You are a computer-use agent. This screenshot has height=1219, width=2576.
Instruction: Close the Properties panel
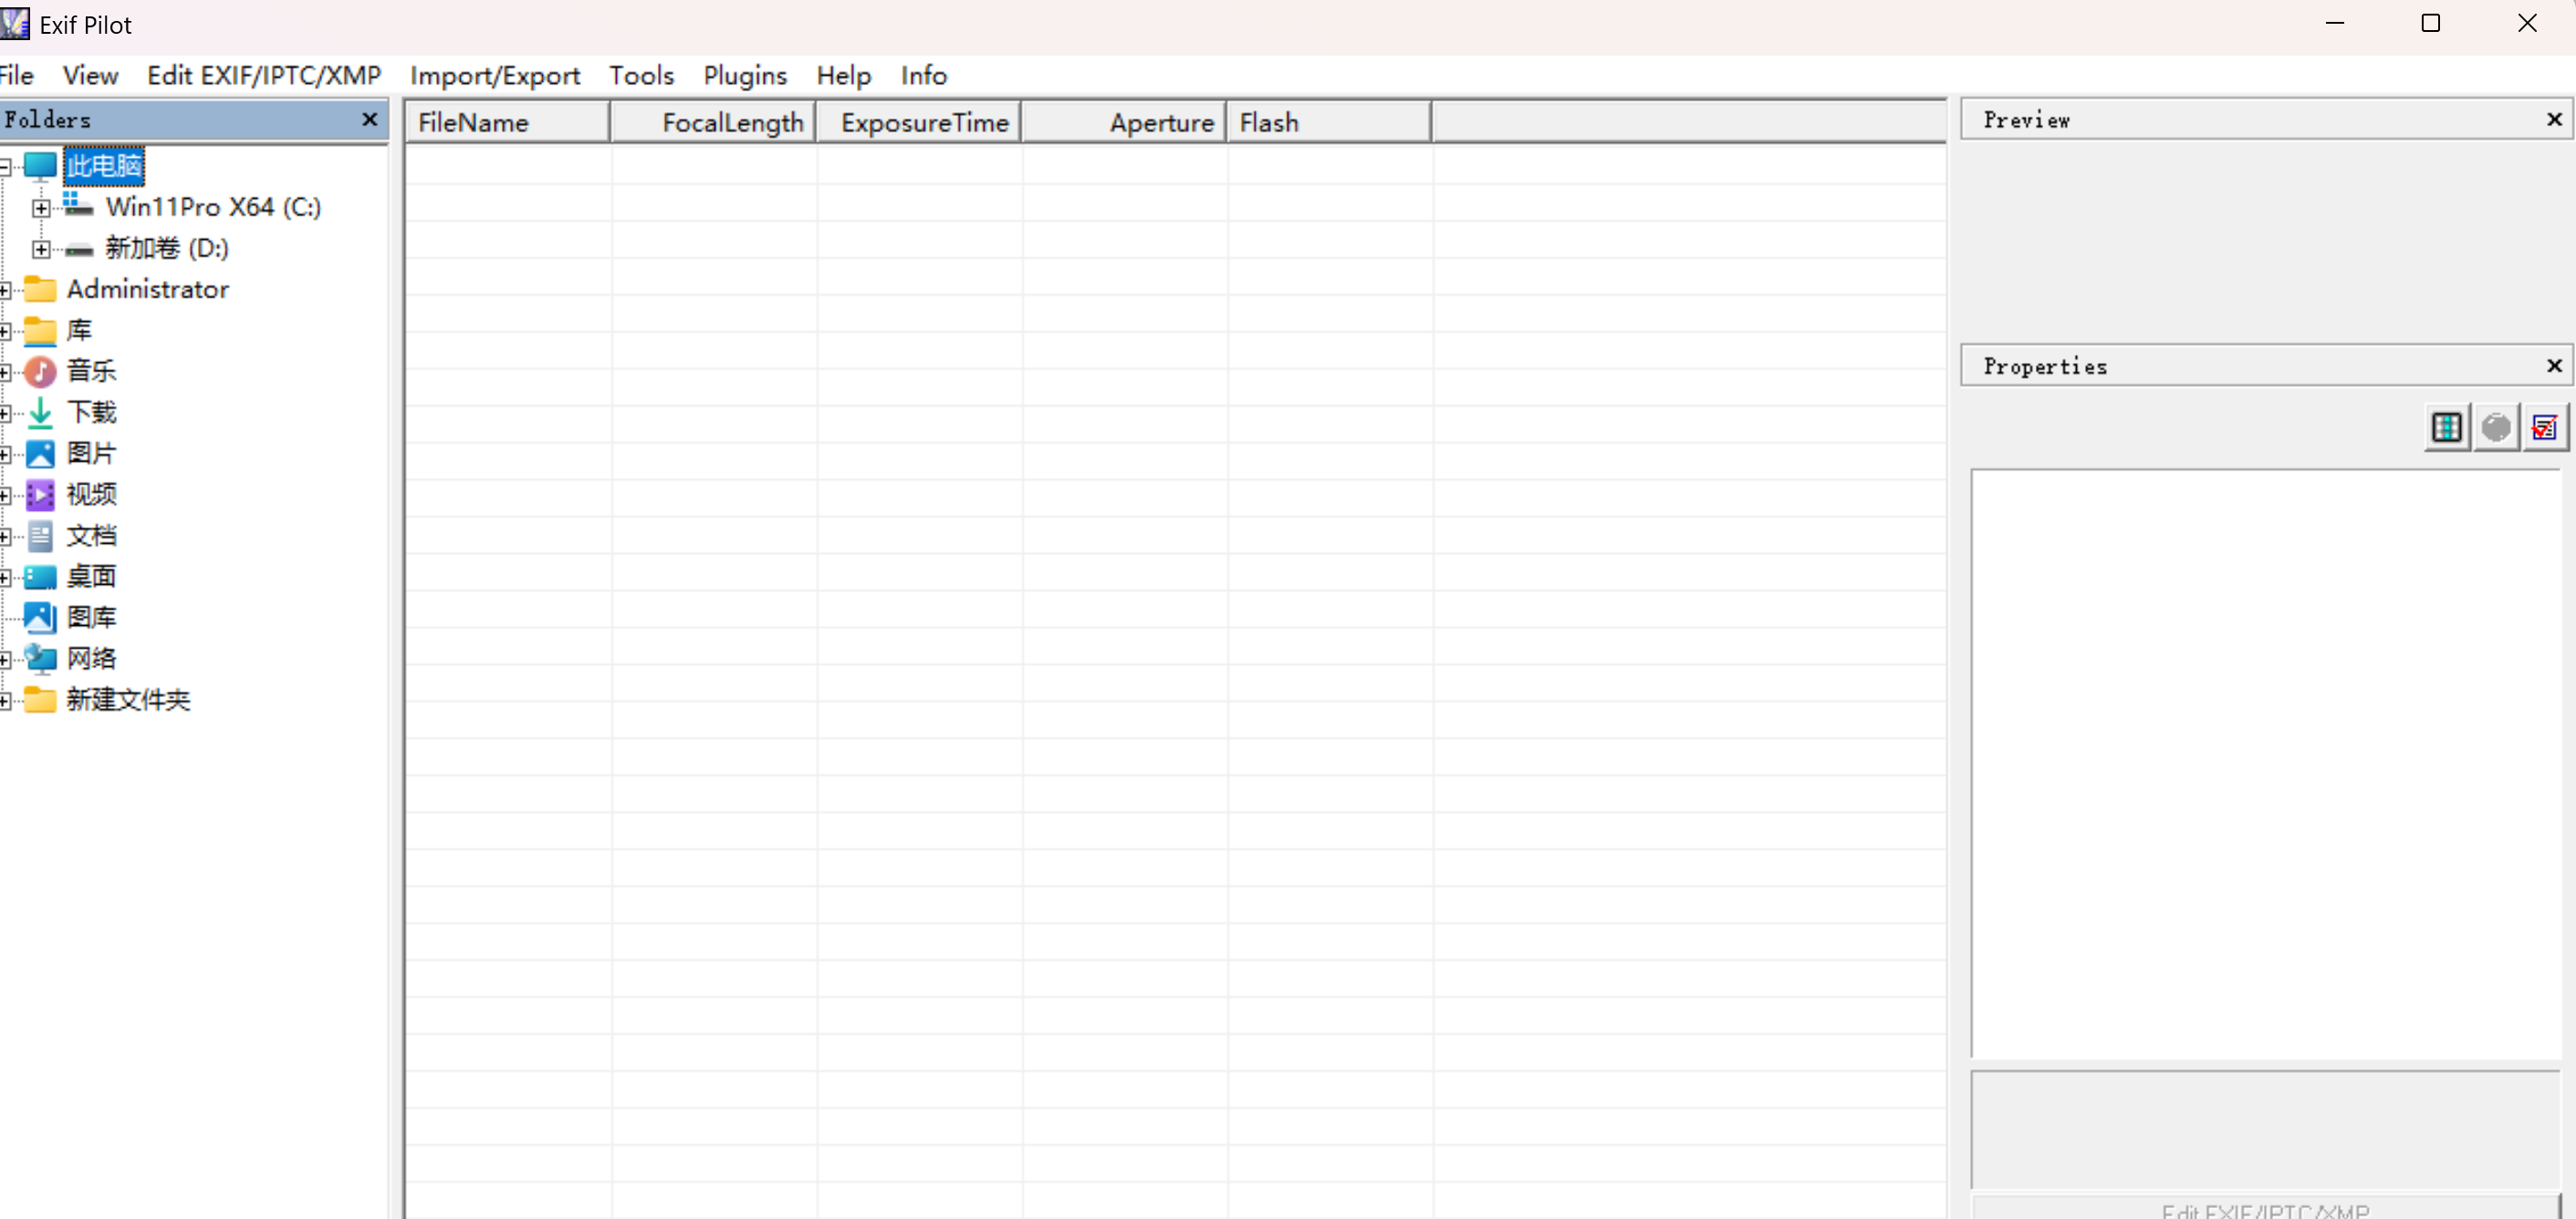point(2554,365)
